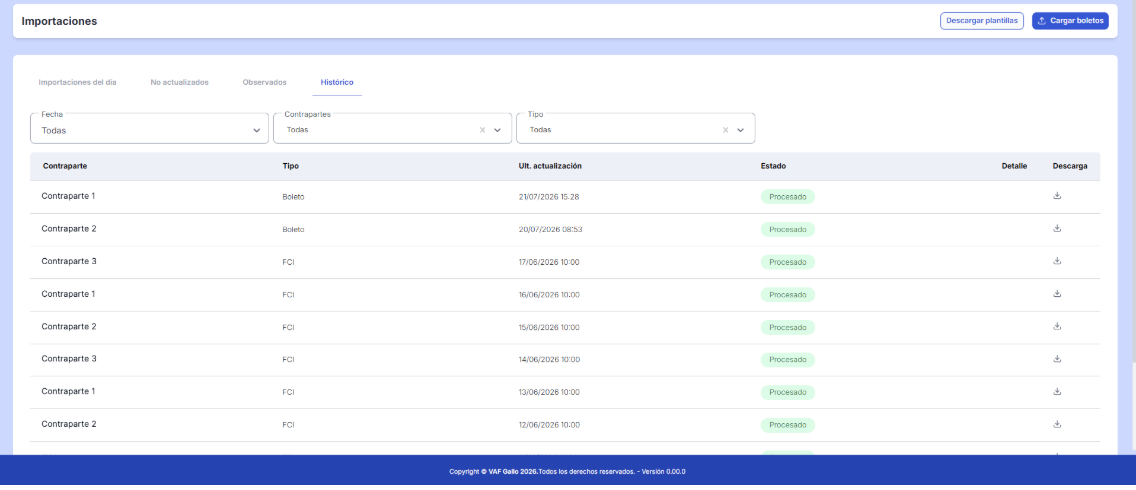Select Contraparte 3 in the 17/06/2026 row

point(69,261)
